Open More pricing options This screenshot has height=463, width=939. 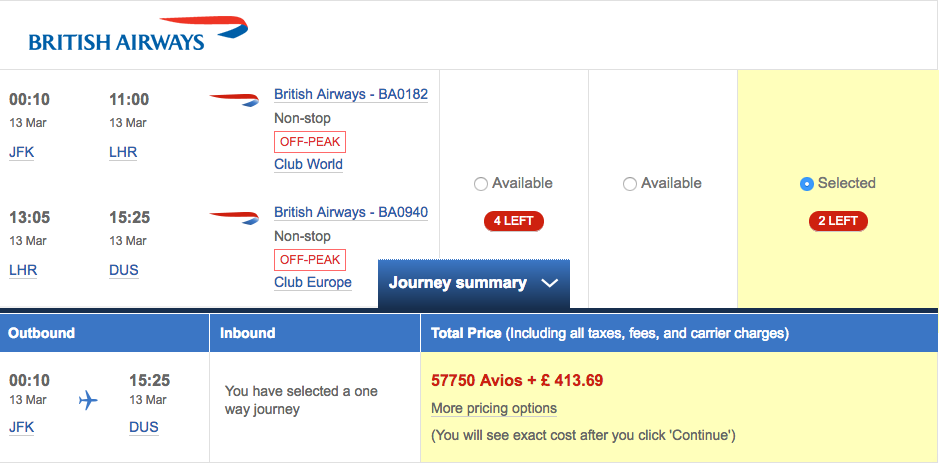click(494, 408)
